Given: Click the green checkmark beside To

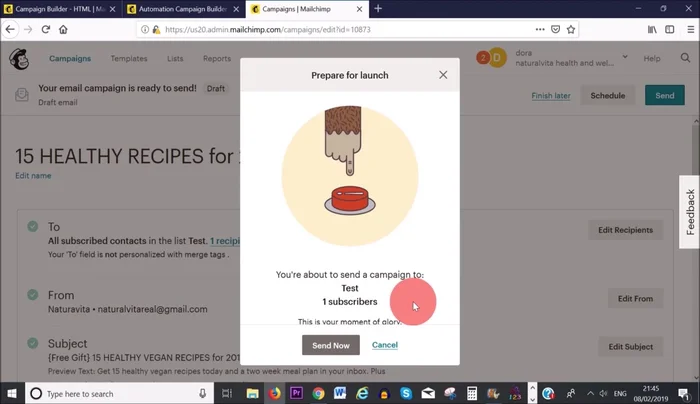Looking at the screenshot, I should tap(33, 227).
